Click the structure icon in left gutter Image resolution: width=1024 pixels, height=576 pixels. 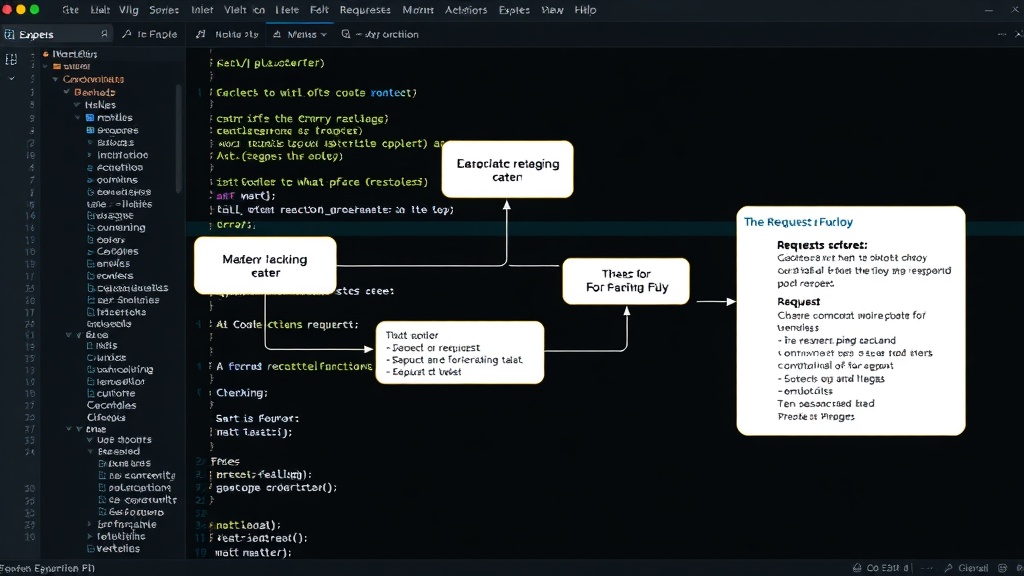11,59
